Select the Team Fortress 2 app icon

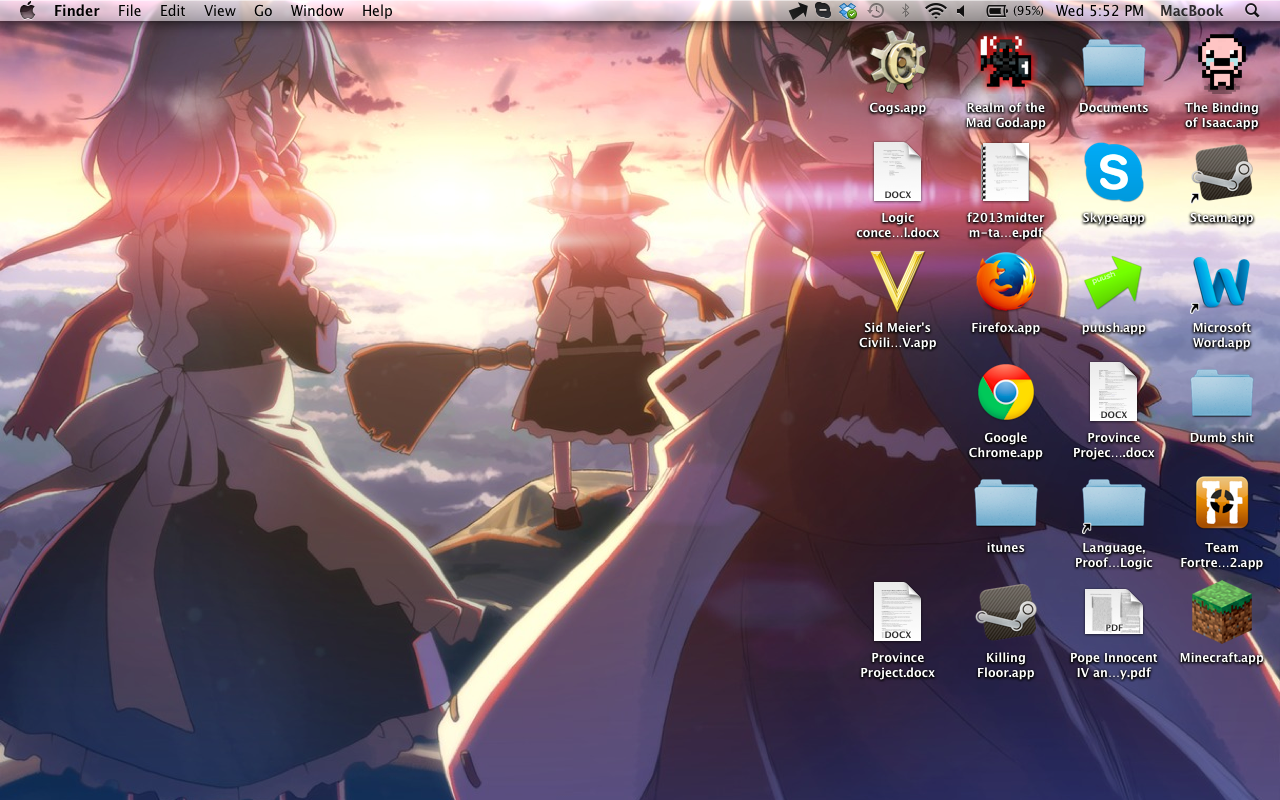click(1221, 503)
